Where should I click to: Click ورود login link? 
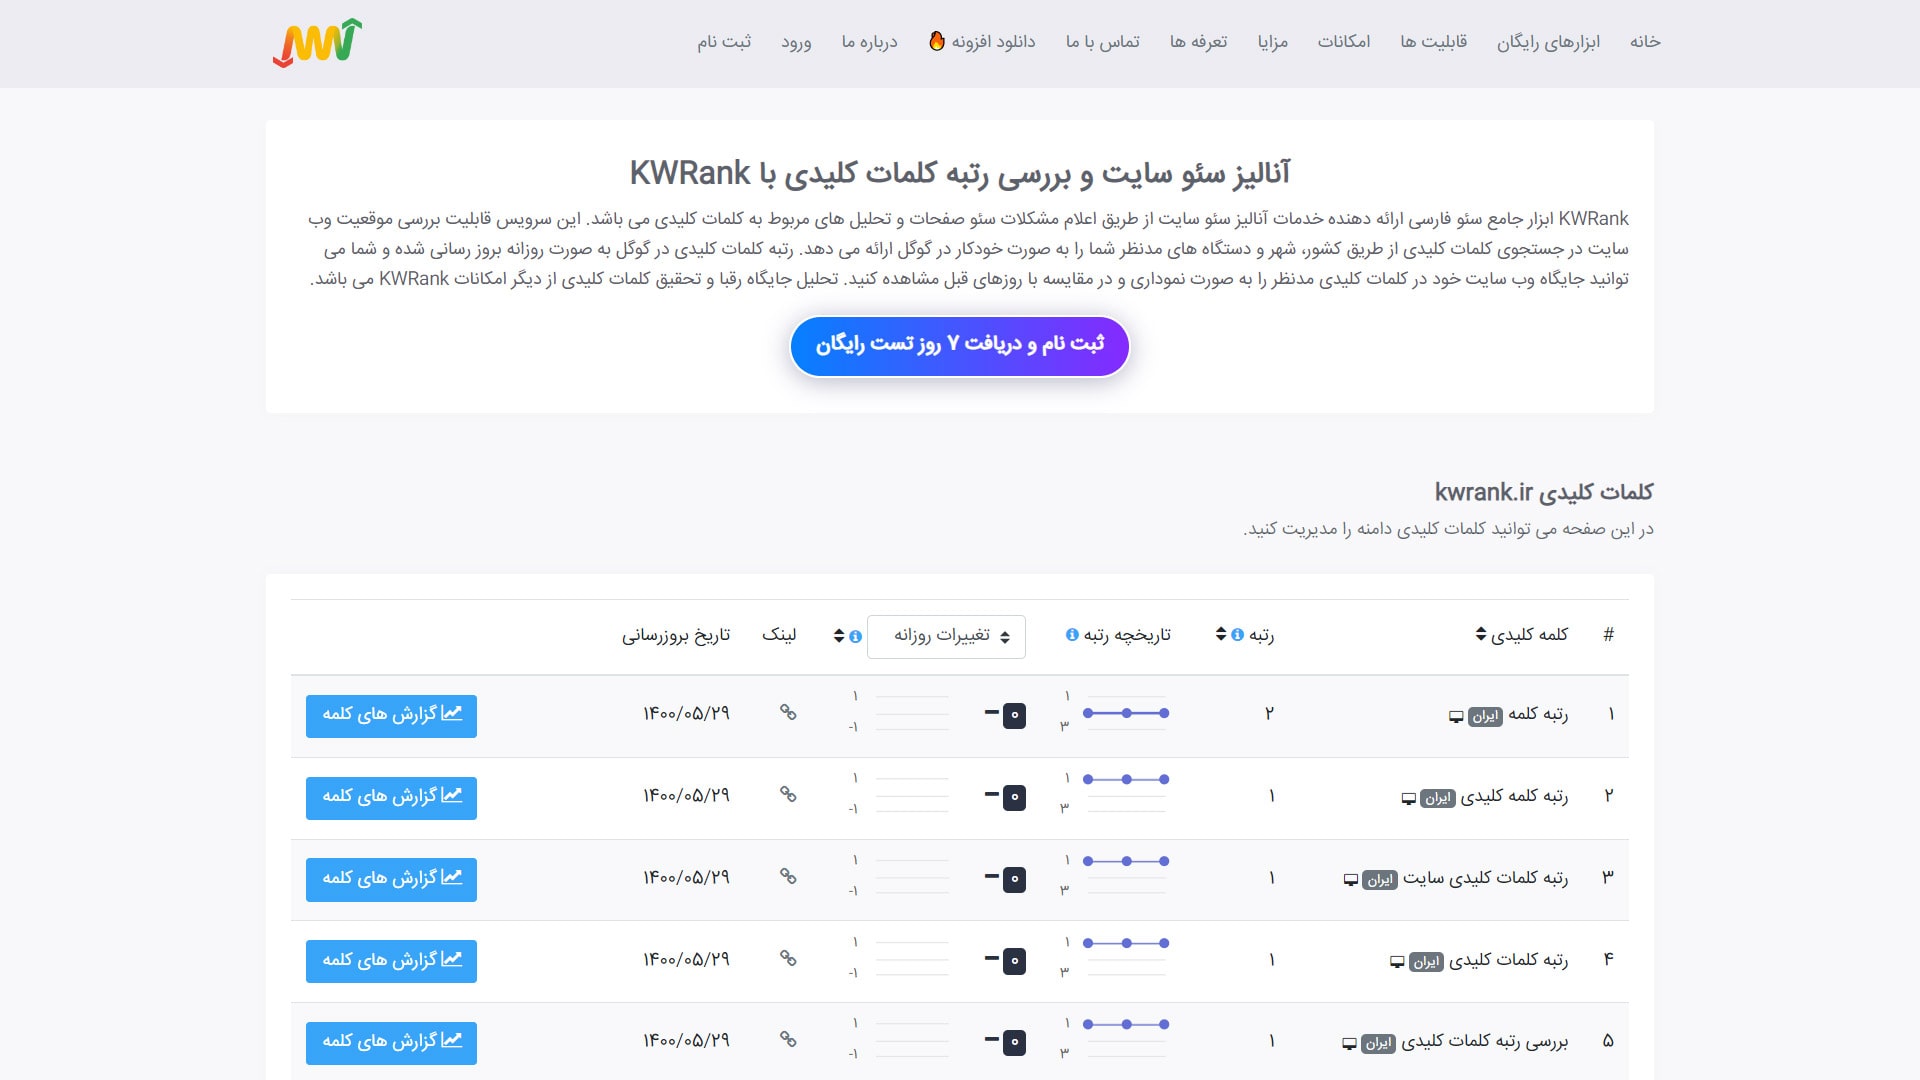[x=796, y=42]
